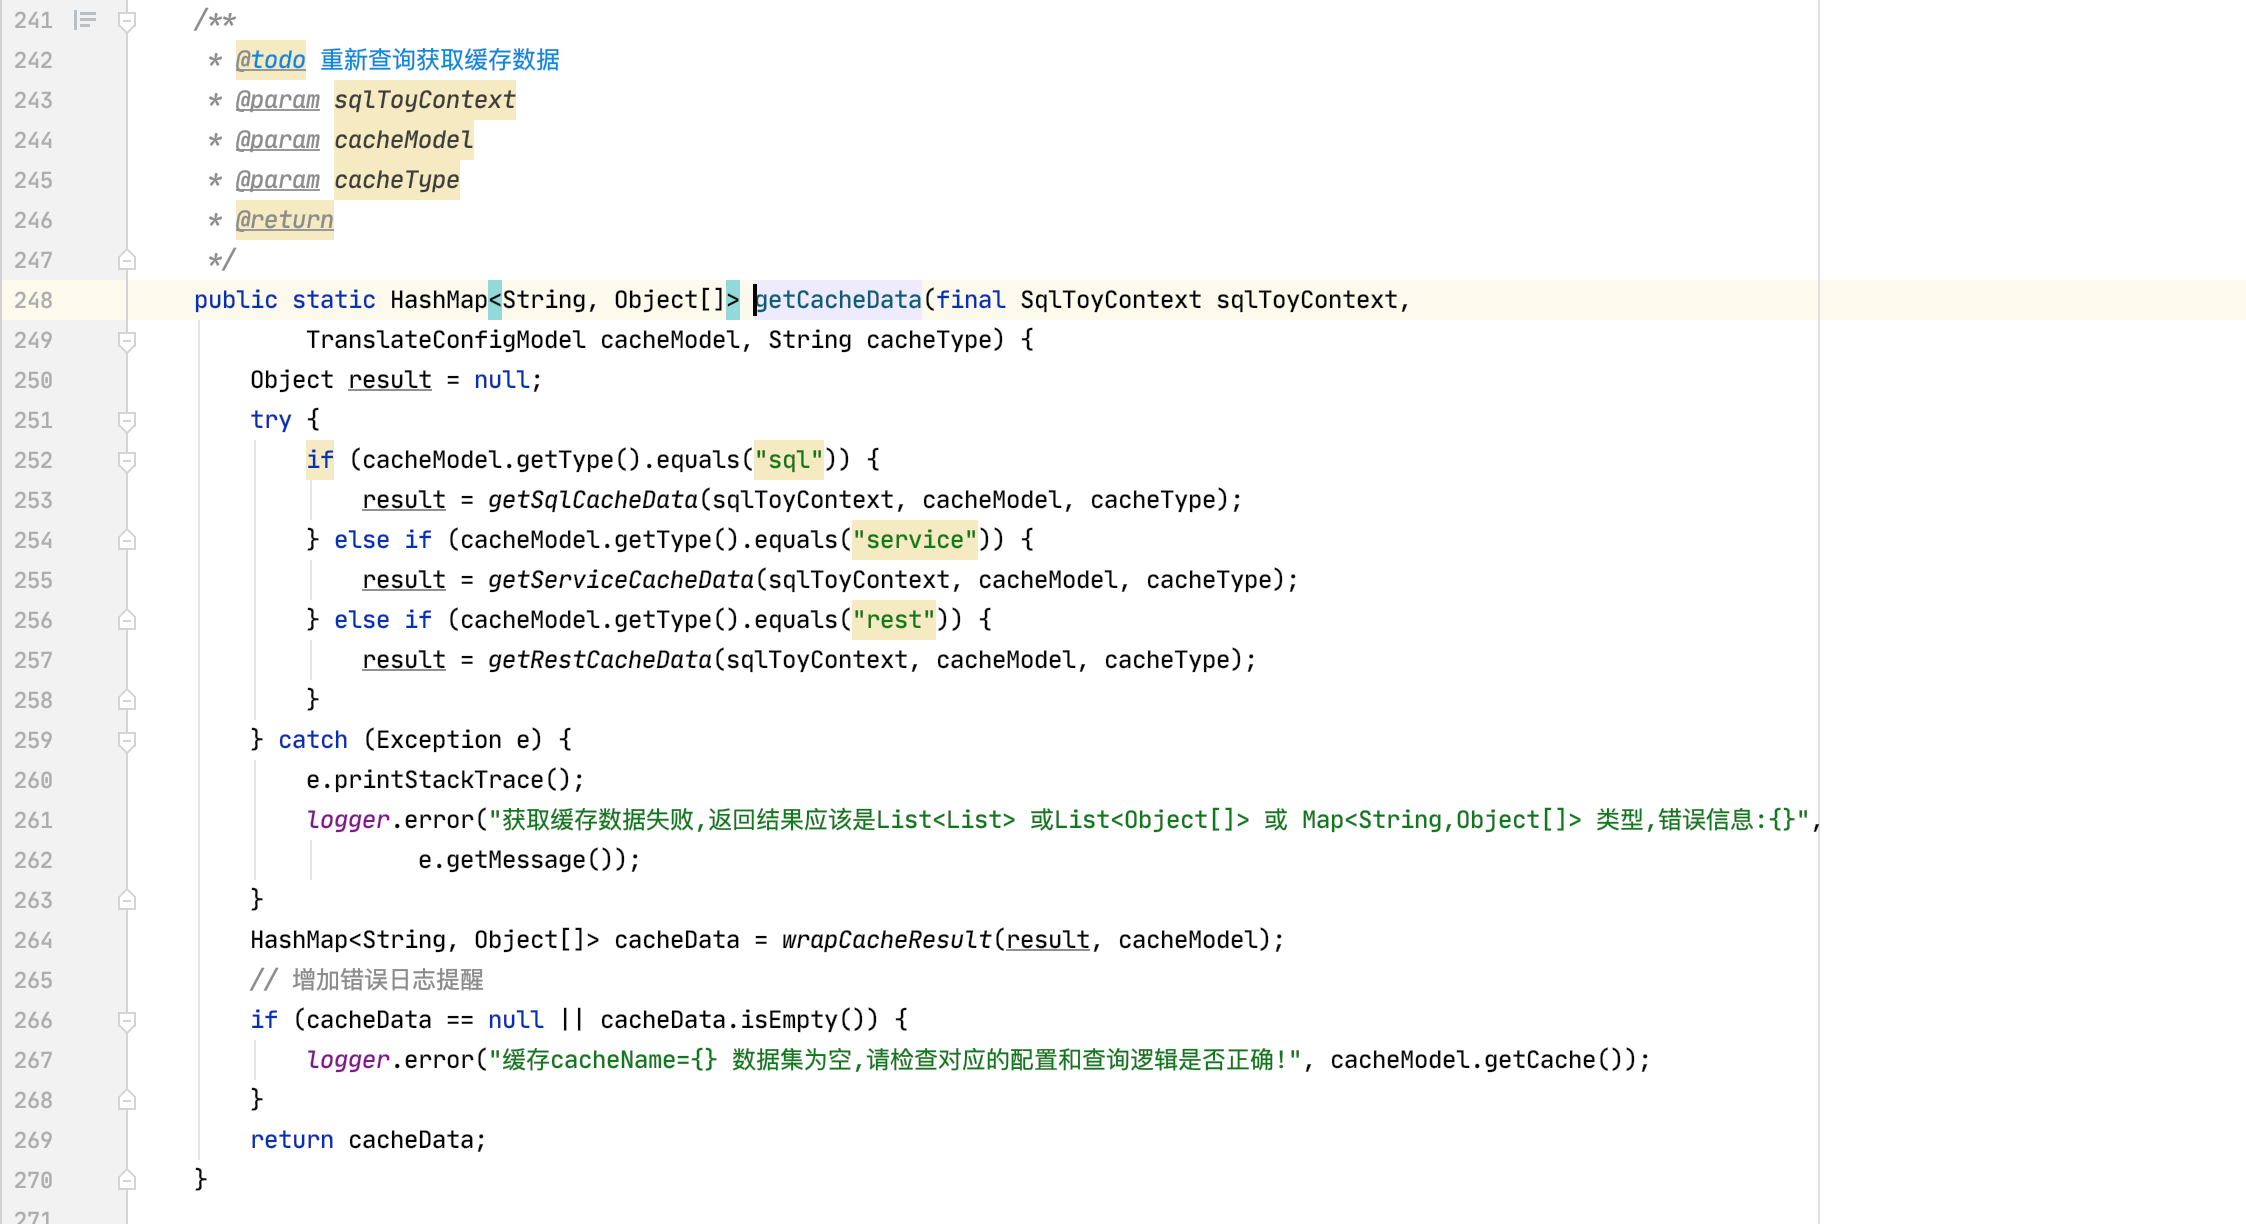Click the rendered-doc toggle icon on line 241

pos(85,20)
